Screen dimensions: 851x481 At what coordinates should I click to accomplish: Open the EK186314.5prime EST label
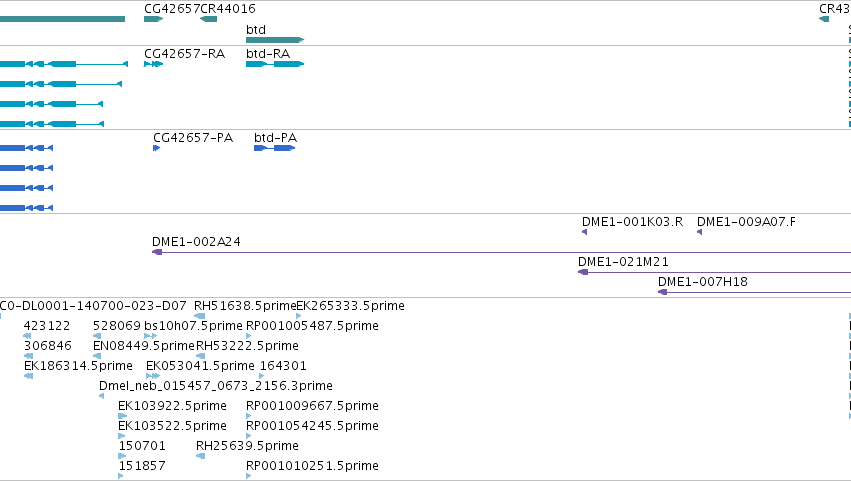[78, 366]
